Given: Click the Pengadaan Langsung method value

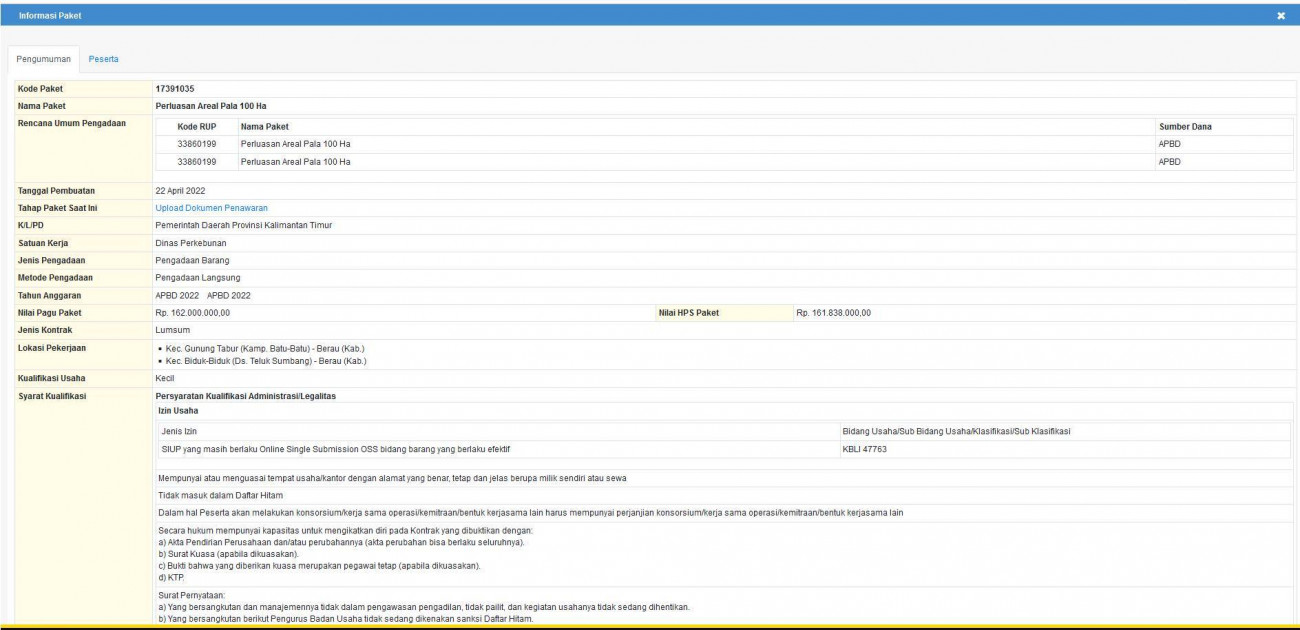Looking at the screenshot, I should coord(197,277).
